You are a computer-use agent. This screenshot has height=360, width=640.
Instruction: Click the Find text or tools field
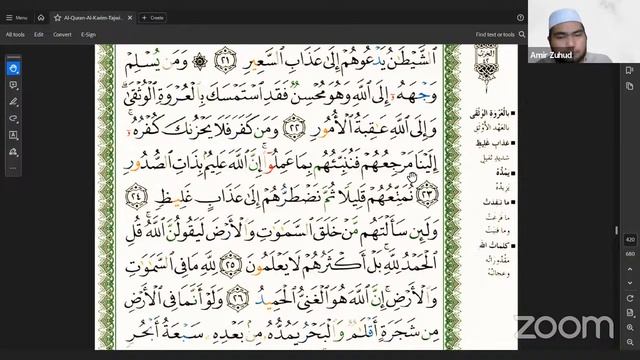pyautogui.click(x=495, y=35)
